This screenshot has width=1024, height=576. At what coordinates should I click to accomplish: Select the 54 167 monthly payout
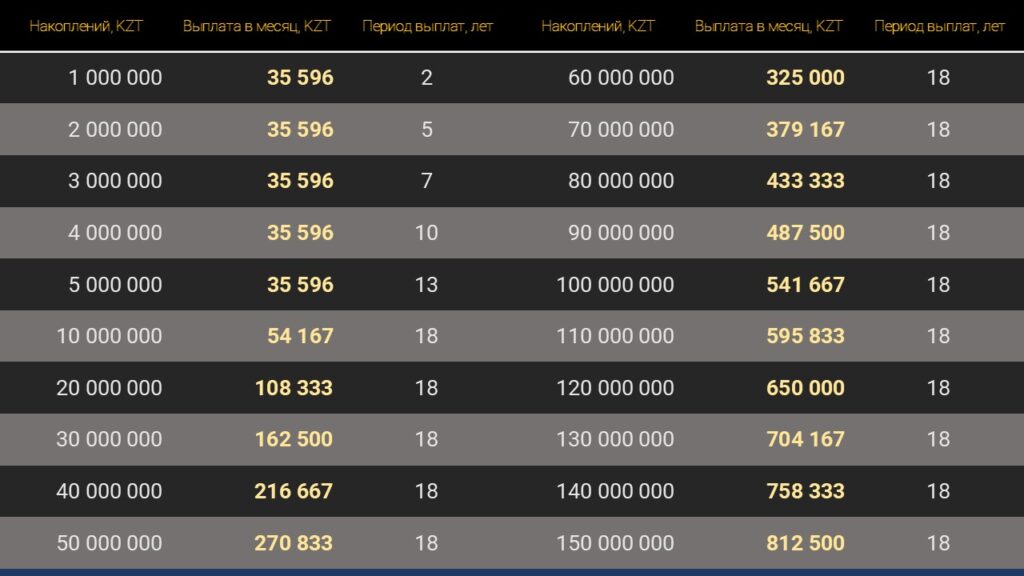[x=300, y=336]
